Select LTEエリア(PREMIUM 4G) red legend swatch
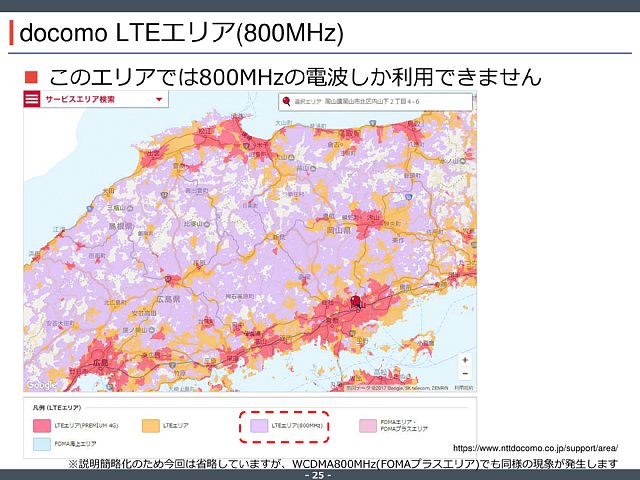Image resolution: width=640 pixels, height=480 pixels. 42,426
